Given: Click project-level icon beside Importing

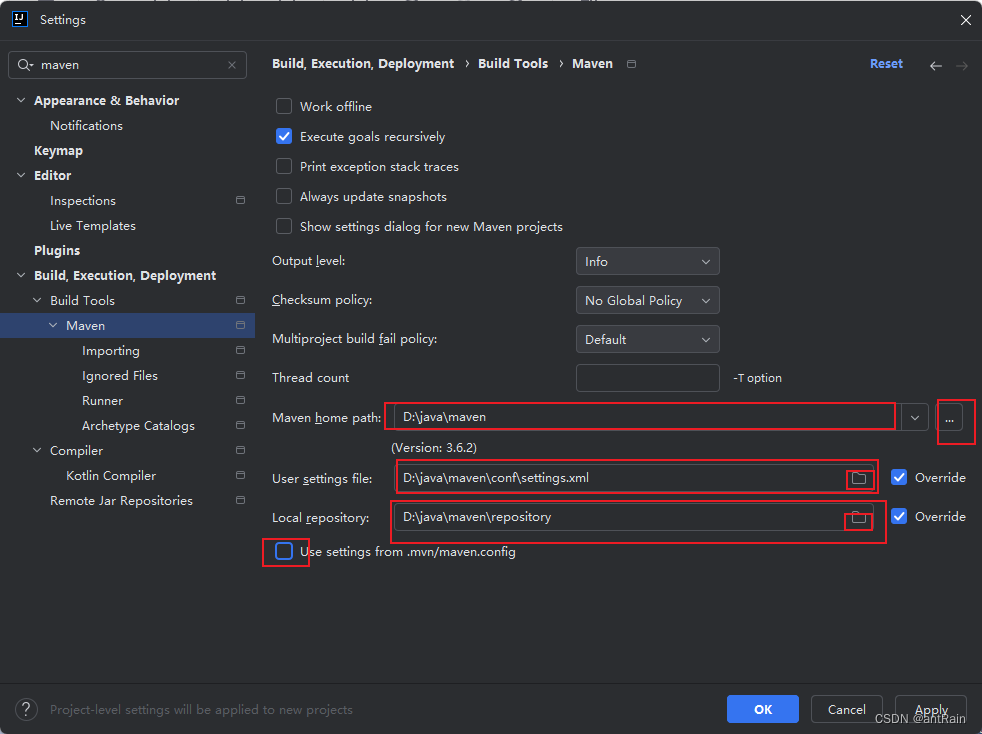Looking at the screenshot, I should [240, 351].
